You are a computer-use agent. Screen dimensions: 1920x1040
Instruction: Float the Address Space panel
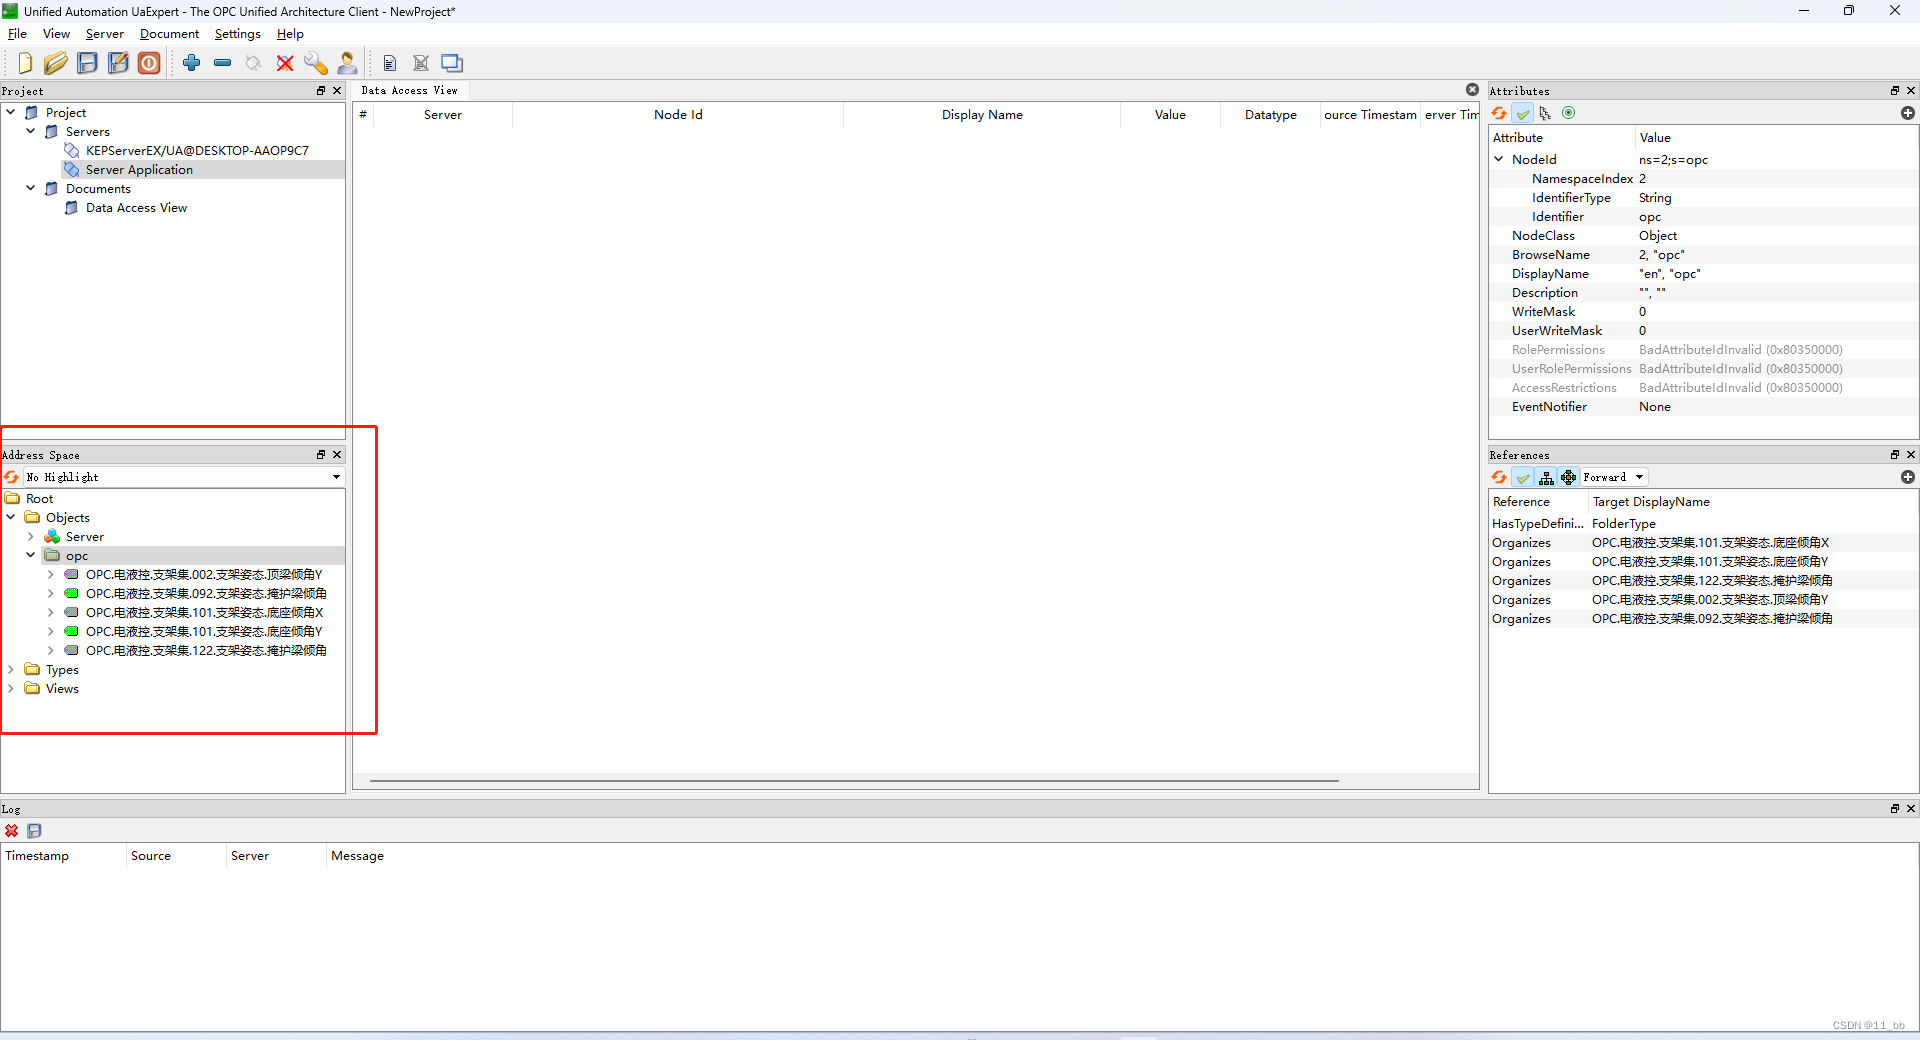click(321, 454)
